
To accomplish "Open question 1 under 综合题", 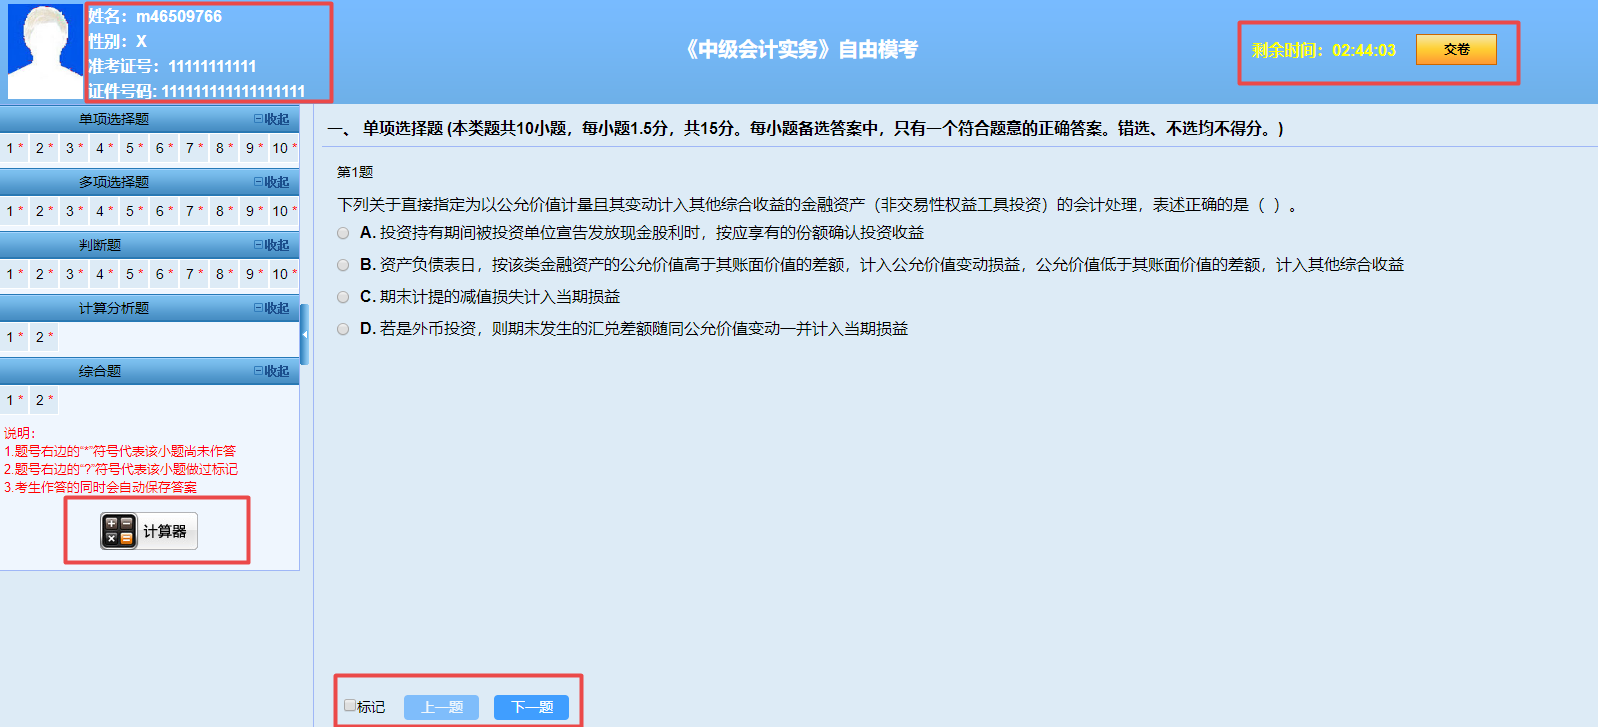I will click(10, 400).
